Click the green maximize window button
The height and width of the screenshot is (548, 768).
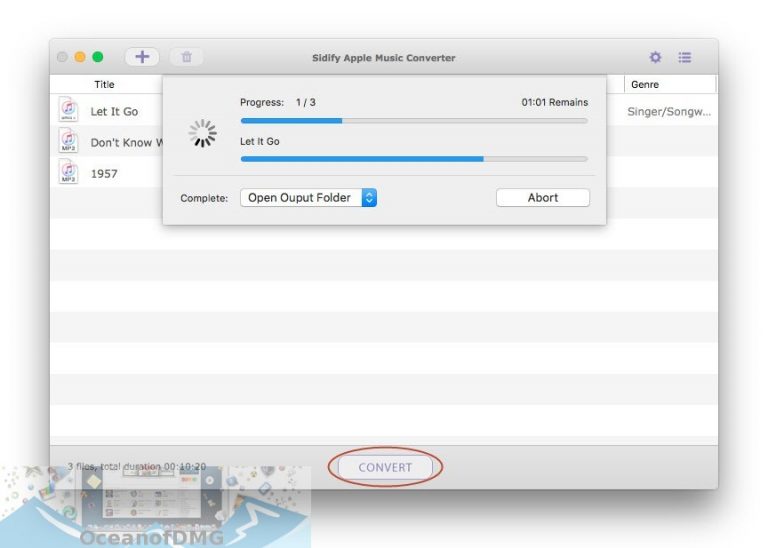pos(98,57)
